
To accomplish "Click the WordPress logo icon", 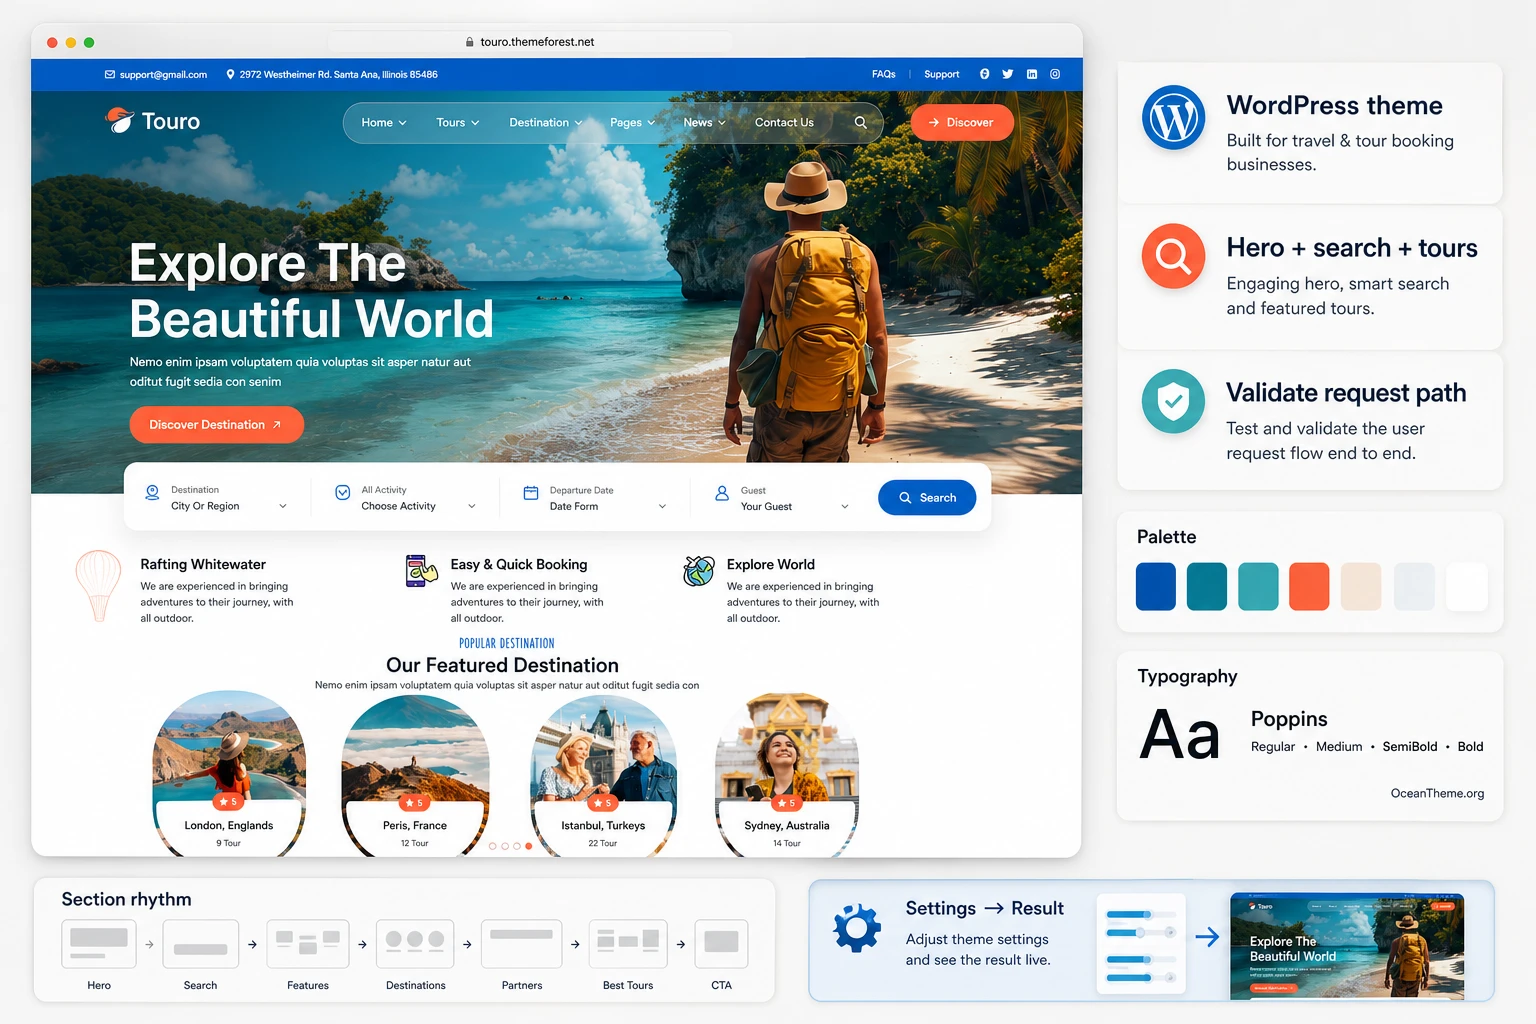I will click(1173, 117).
